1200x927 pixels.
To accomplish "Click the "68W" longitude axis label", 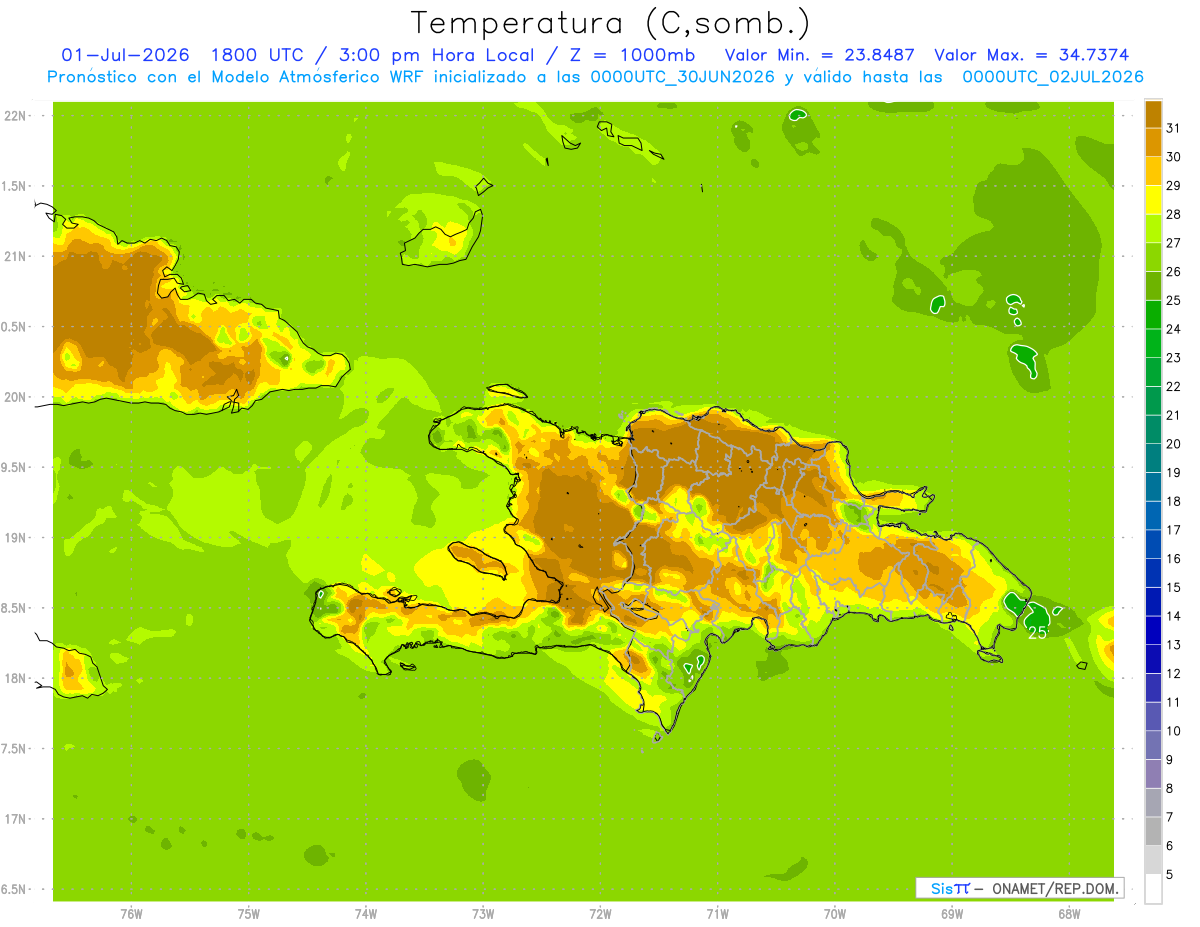I will pos(1069,914).
